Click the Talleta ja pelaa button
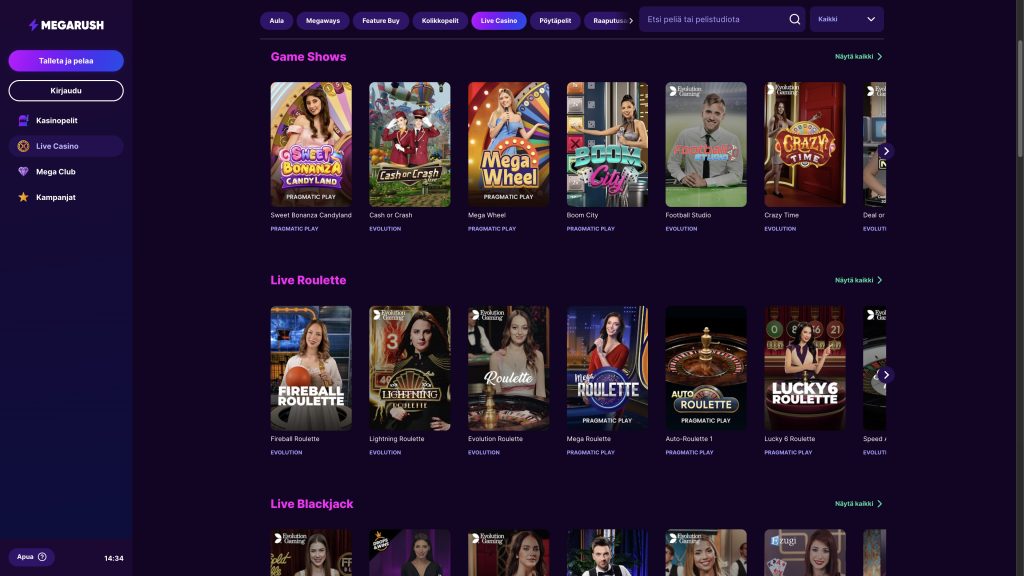This screenshot has width=1024, height=576. [x=66, y=61]
